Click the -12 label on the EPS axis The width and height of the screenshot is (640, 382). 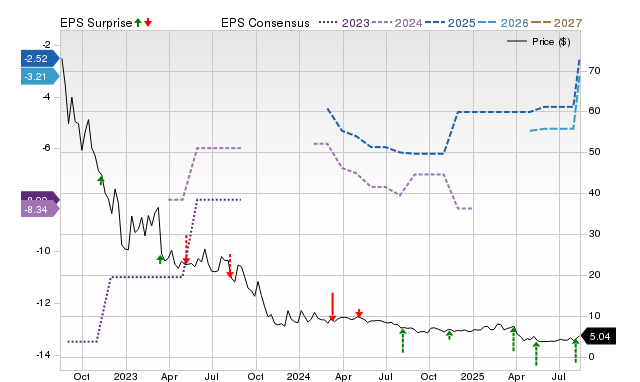[x=43, y=303]
